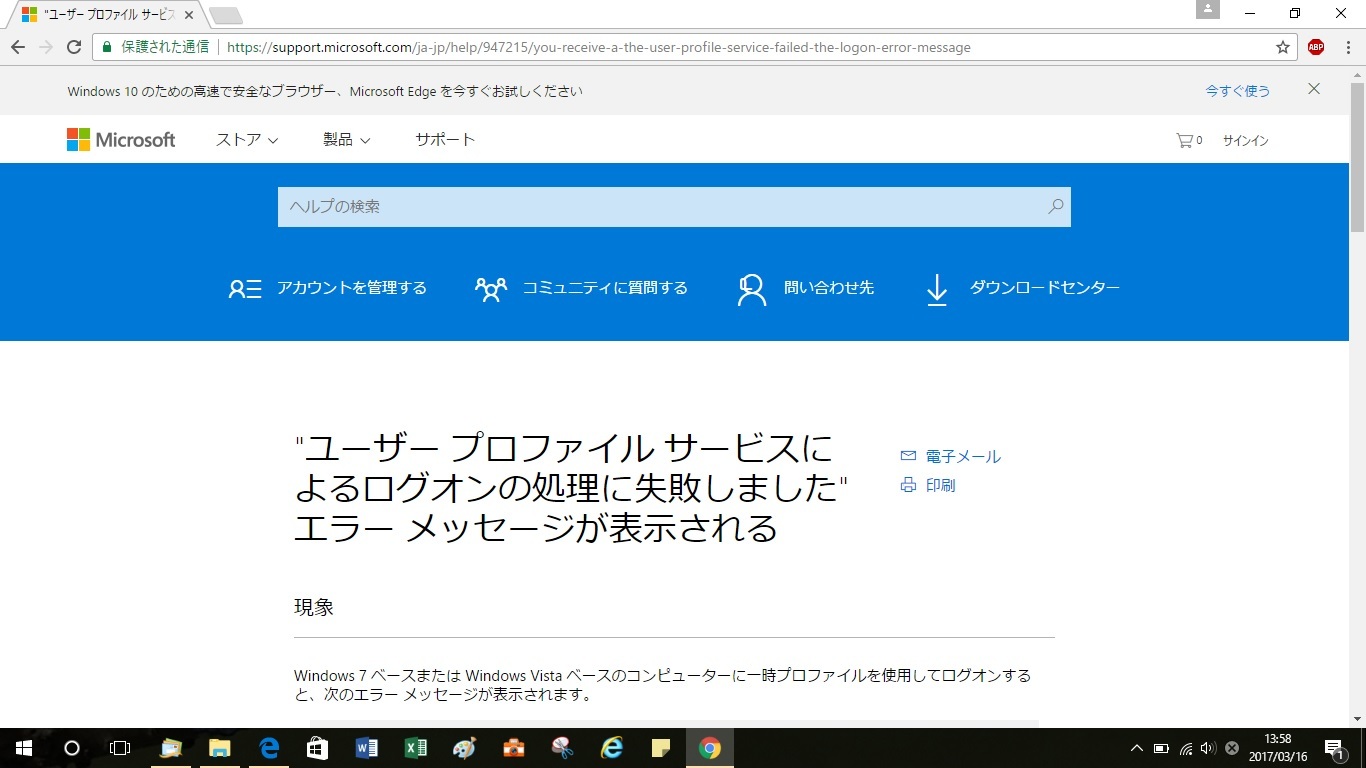The width and height of the screenshot is (1366, 768).
Task: Click the 印刷 print link
Action: 941,486
